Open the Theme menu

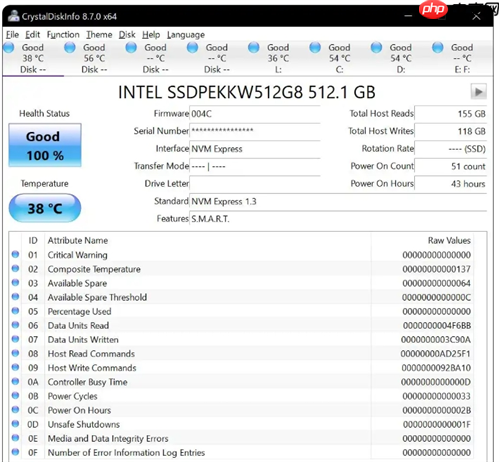tap(99, 35)
